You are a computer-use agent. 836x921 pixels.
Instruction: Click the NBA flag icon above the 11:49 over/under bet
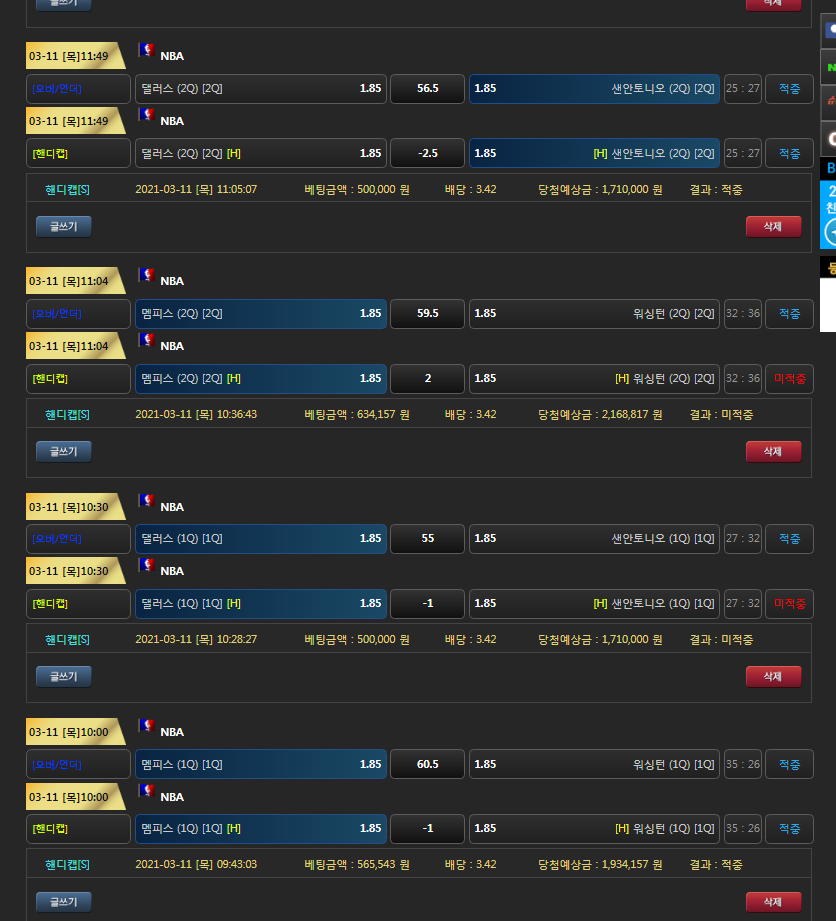click(146, 50)
